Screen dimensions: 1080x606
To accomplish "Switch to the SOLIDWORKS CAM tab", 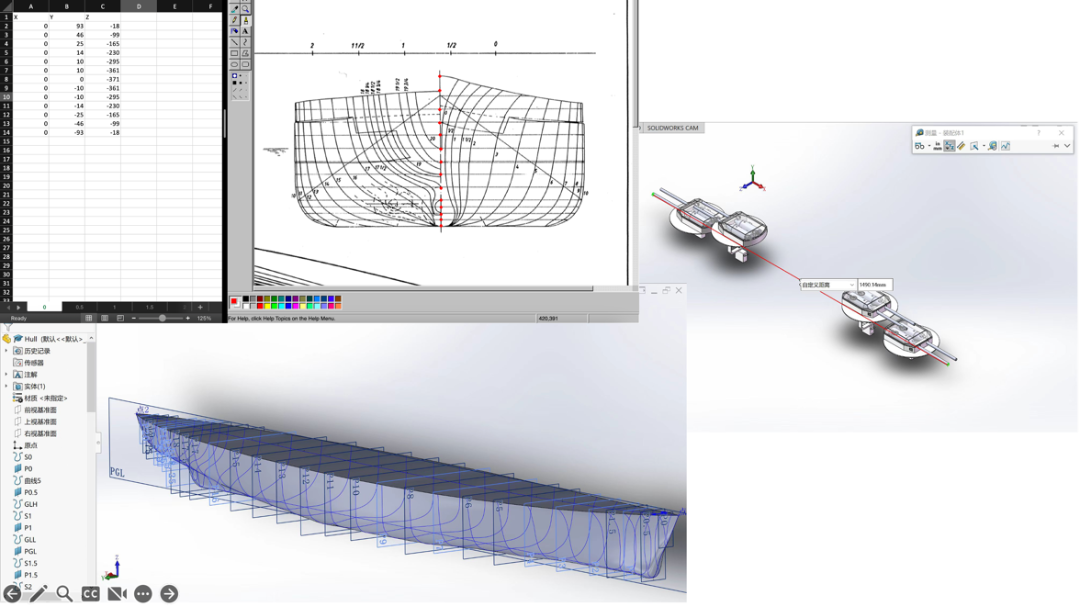I will tap(673, 128).
